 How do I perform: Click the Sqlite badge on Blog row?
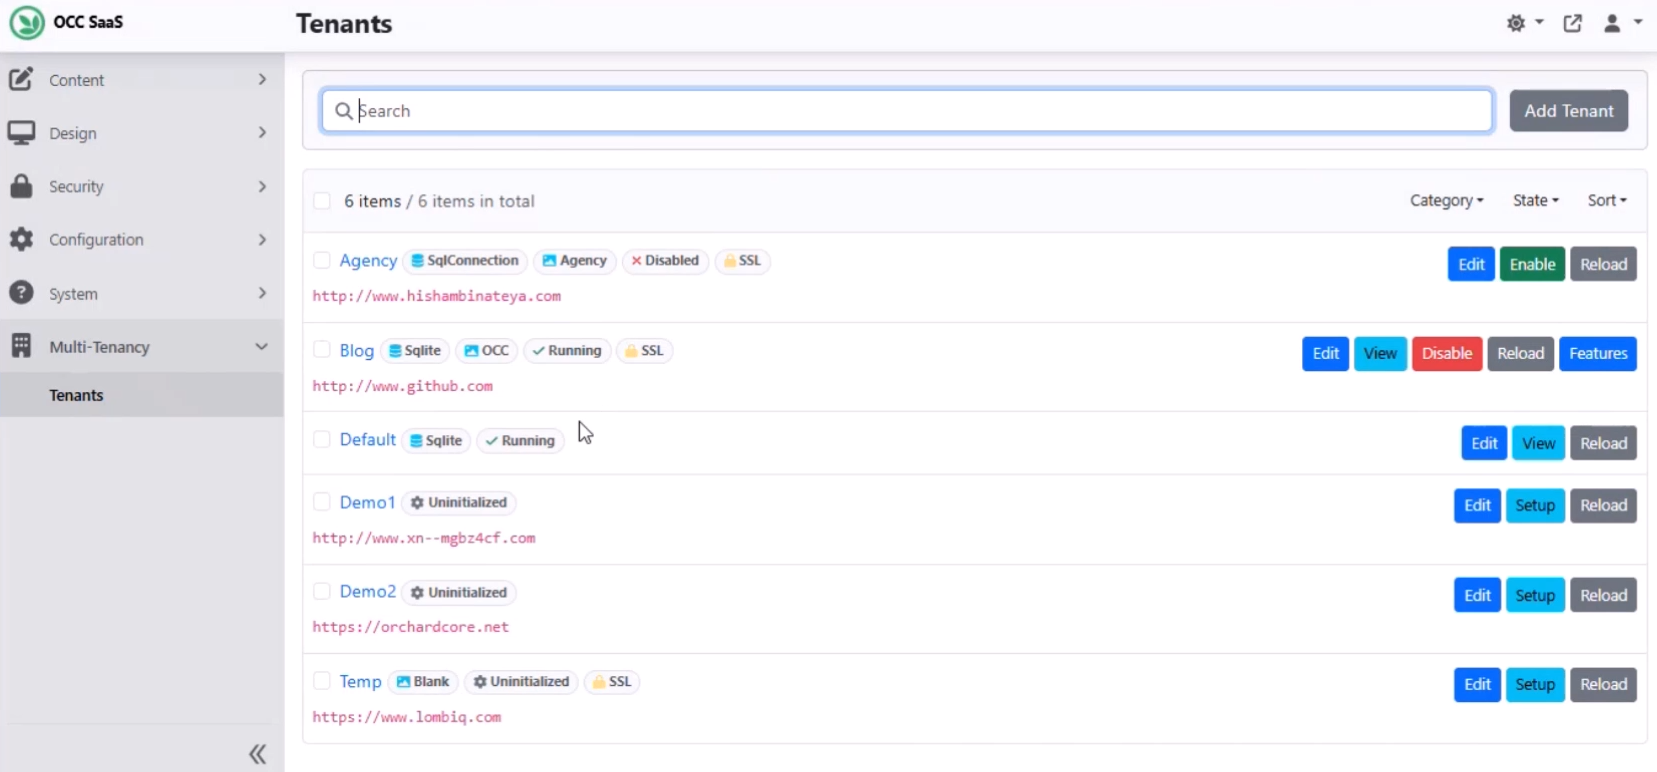414,351
